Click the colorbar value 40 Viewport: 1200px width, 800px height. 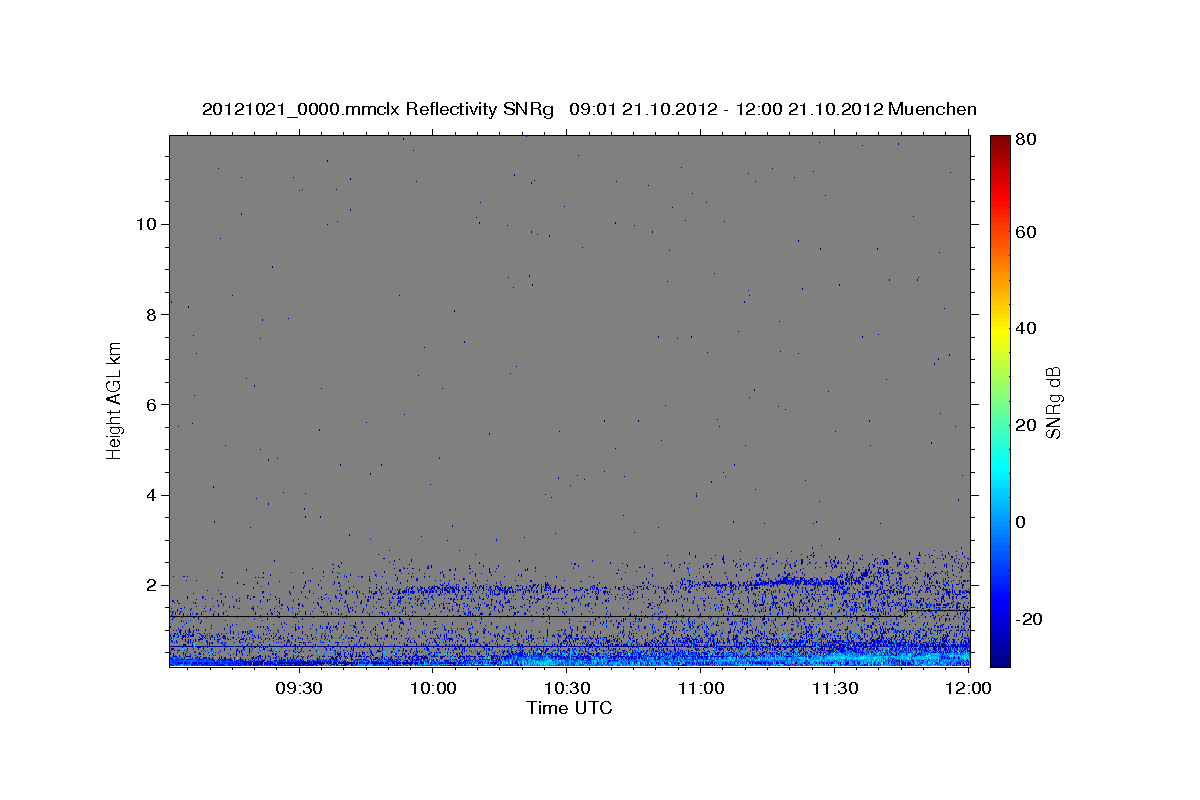(x=1028, y=328)
